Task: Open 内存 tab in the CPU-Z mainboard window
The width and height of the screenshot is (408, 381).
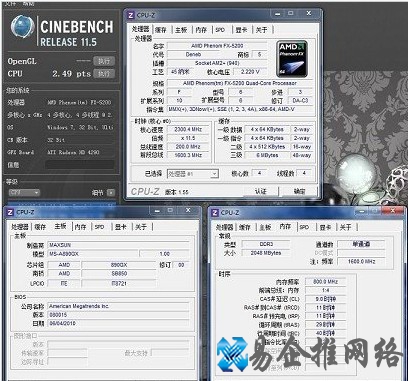Action: (80, 227)
